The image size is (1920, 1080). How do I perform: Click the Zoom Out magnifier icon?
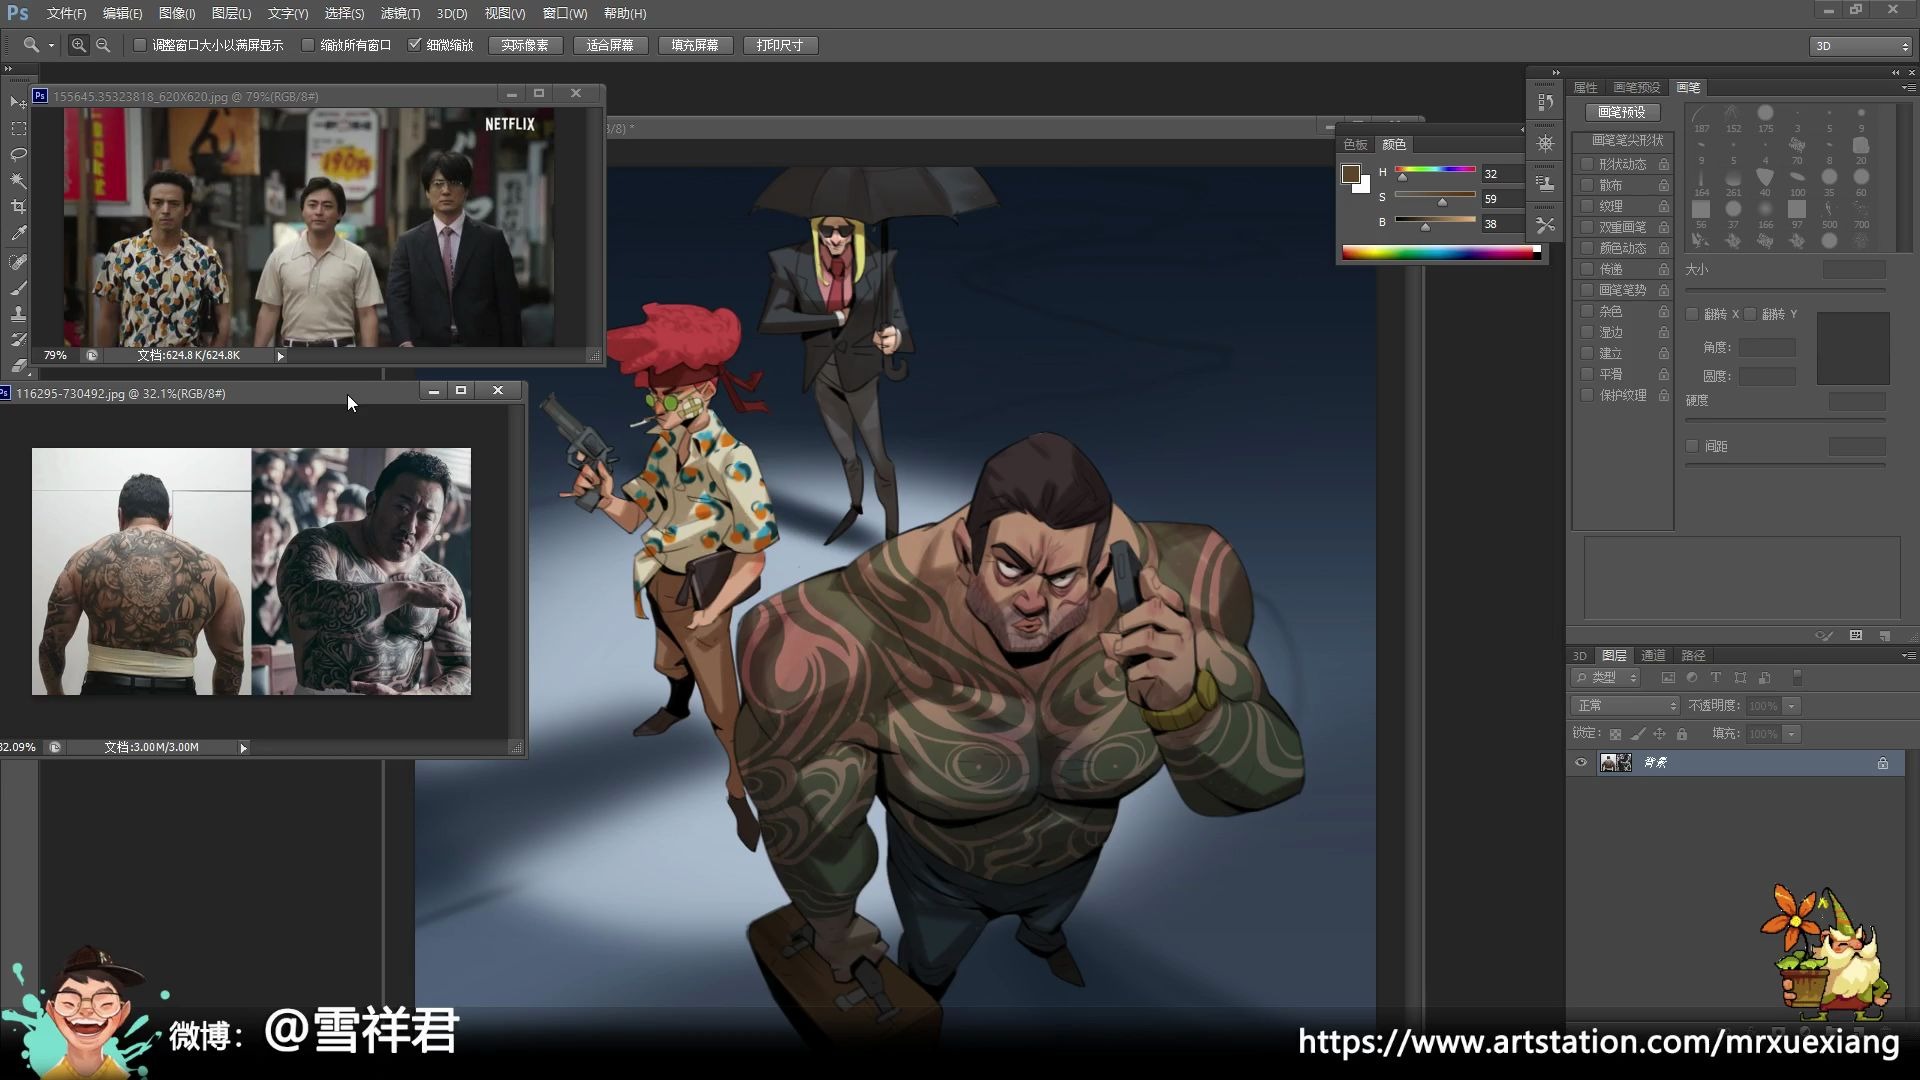click(x=102, y=45)
